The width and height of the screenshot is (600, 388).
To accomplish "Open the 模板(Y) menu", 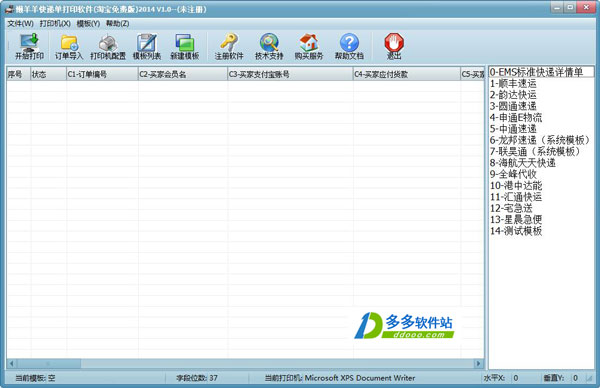I will coord(88,24).
